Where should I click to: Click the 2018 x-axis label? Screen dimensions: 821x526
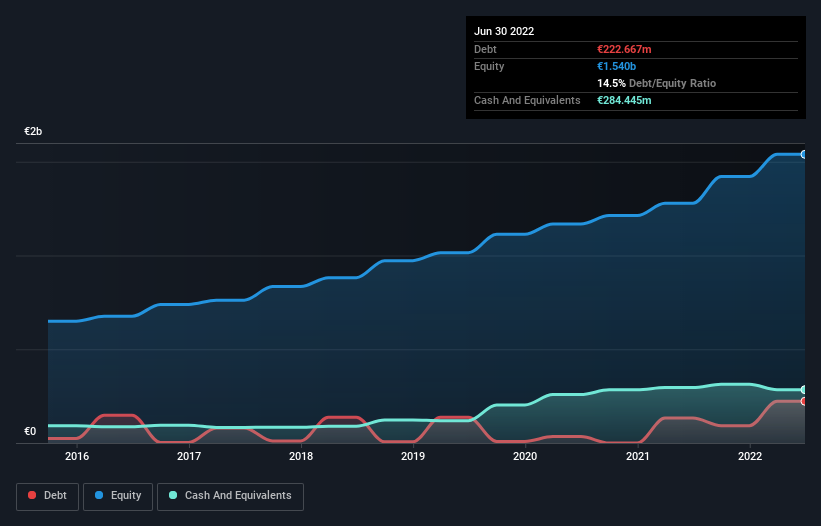pos(301,456)
